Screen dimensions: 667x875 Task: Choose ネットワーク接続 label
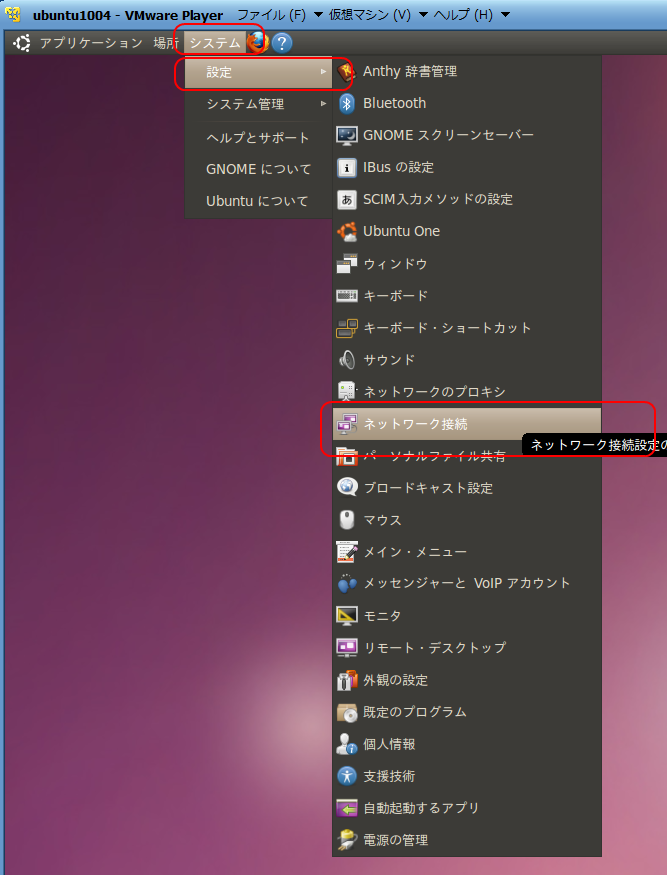pos(415,424)
